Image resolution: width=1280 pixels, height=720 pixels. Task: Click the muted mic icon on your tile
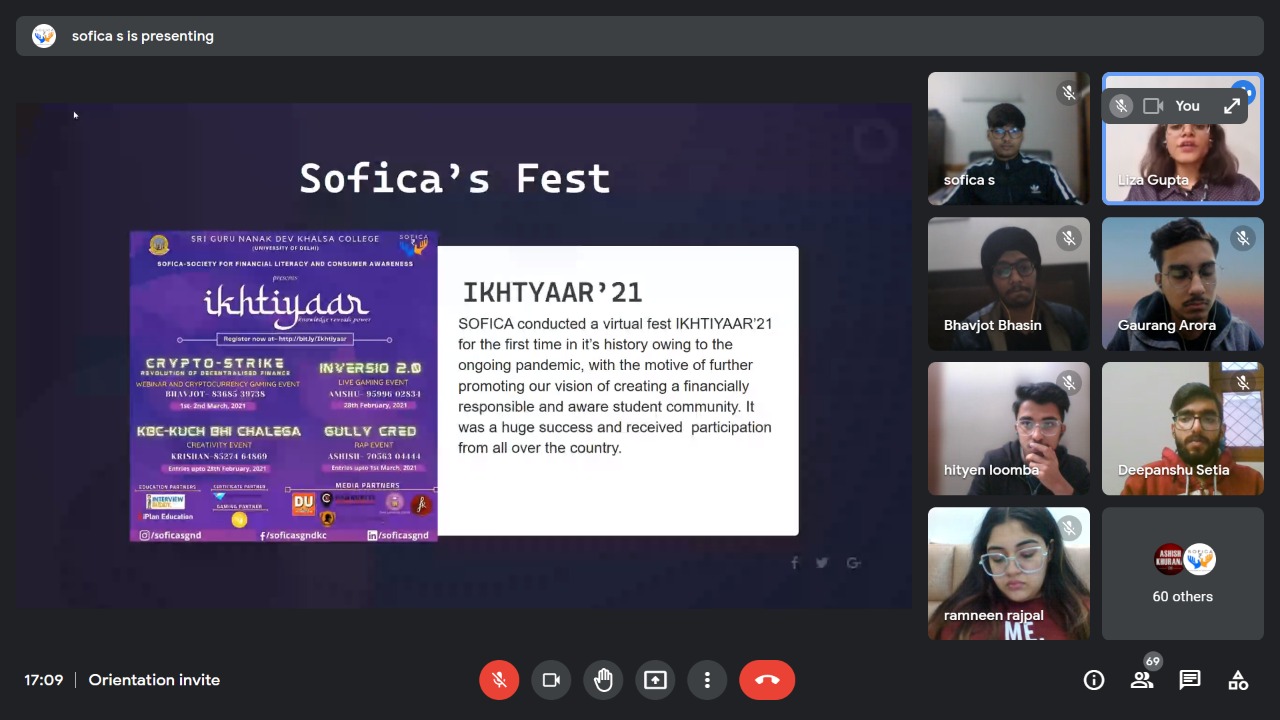pyautogui.click(x=1121, y=106)
